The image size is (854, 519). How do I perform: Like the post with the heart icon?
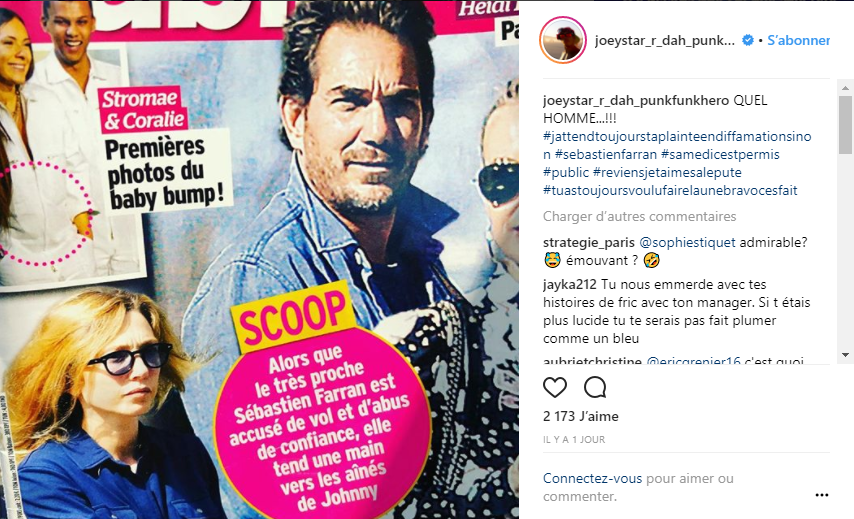(x=555, y=387)
